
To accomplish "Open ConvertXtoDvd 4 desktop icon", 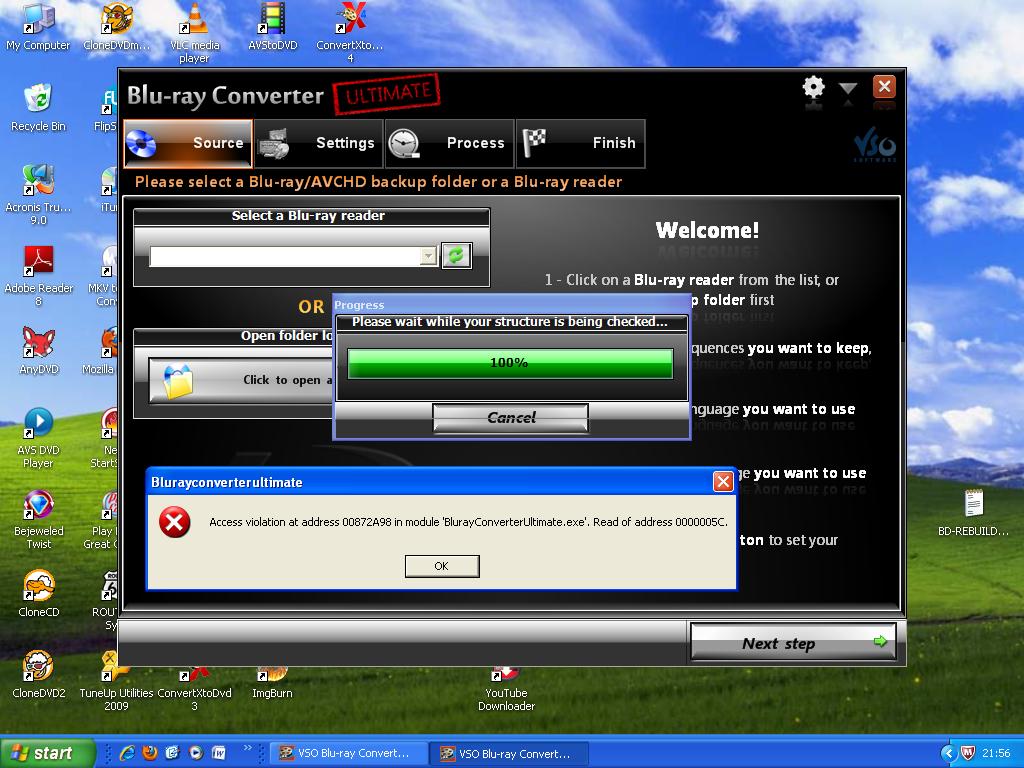I will pos(350,32).
